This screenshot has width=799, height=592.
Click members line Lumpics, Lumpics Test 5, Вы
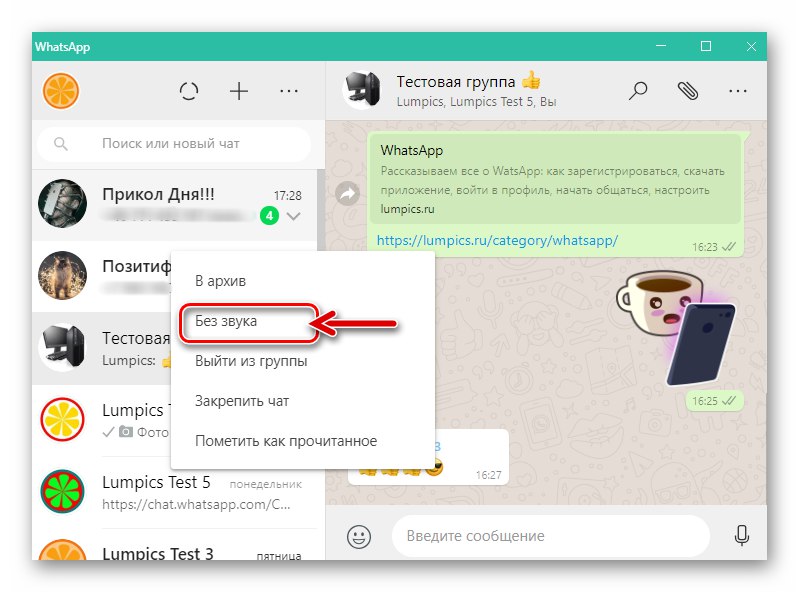pos(476,102)
